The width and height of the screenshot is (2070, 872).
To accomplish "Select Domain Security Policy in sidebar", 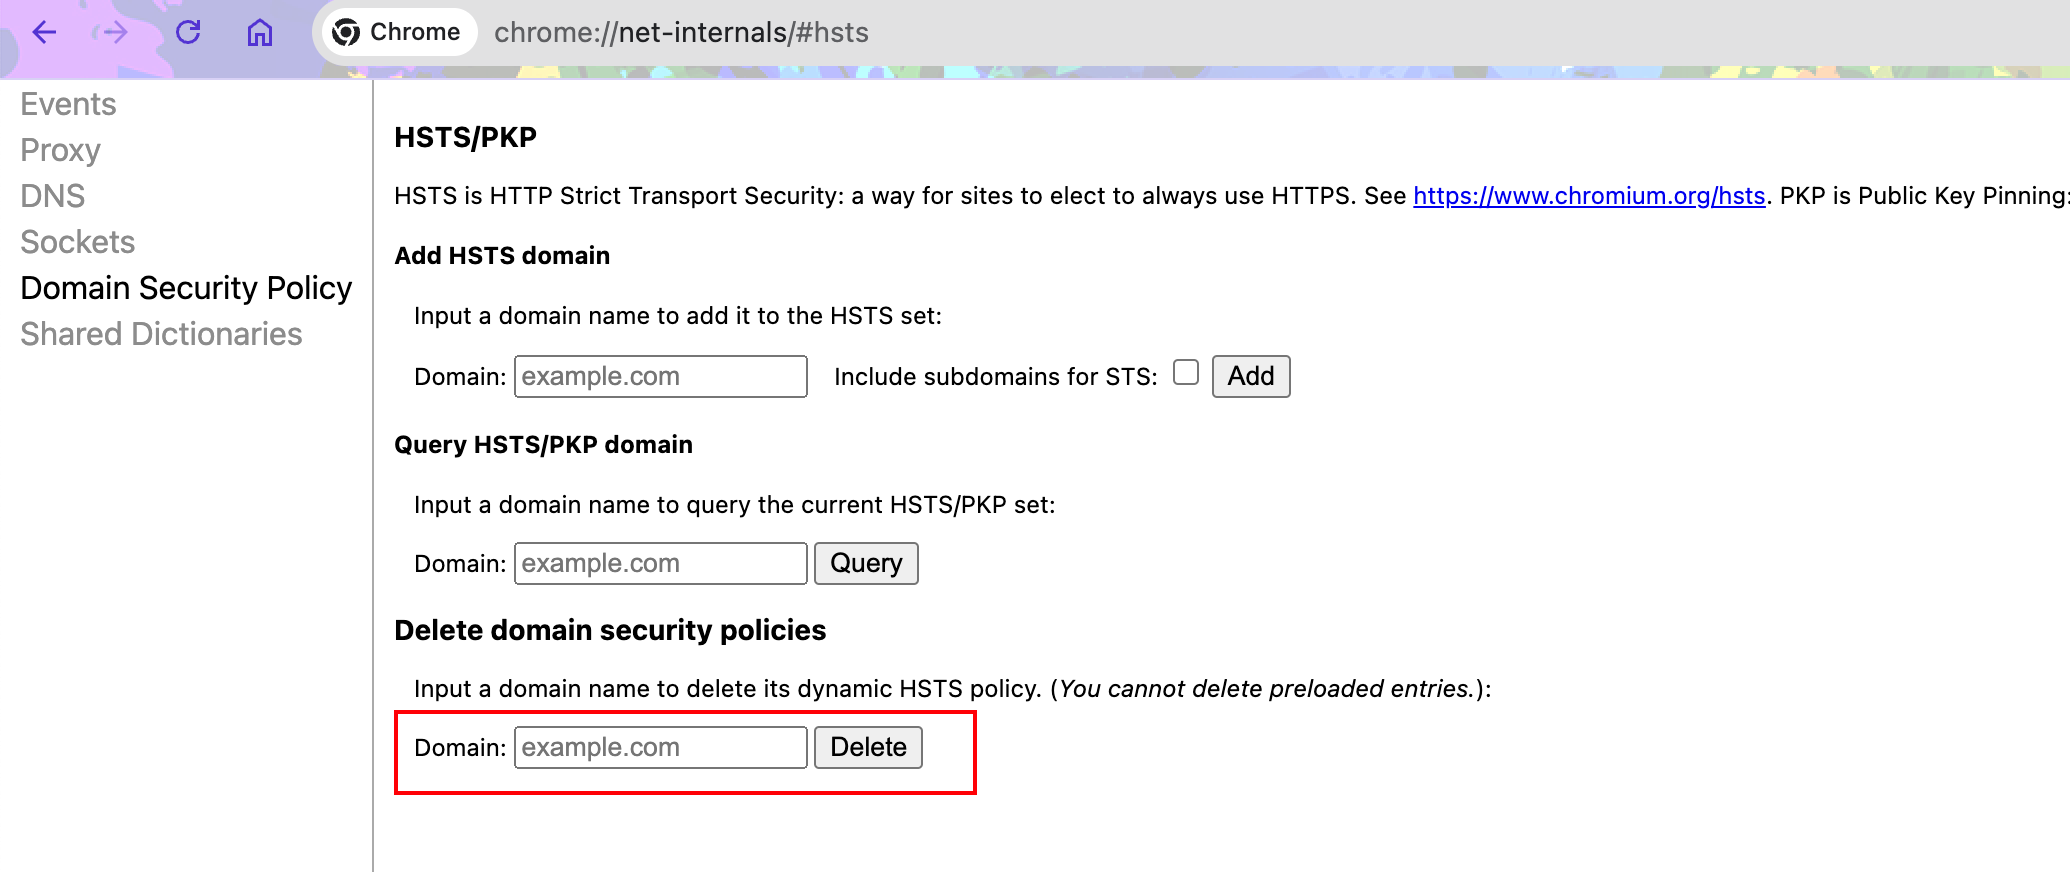I will (186, 288).
